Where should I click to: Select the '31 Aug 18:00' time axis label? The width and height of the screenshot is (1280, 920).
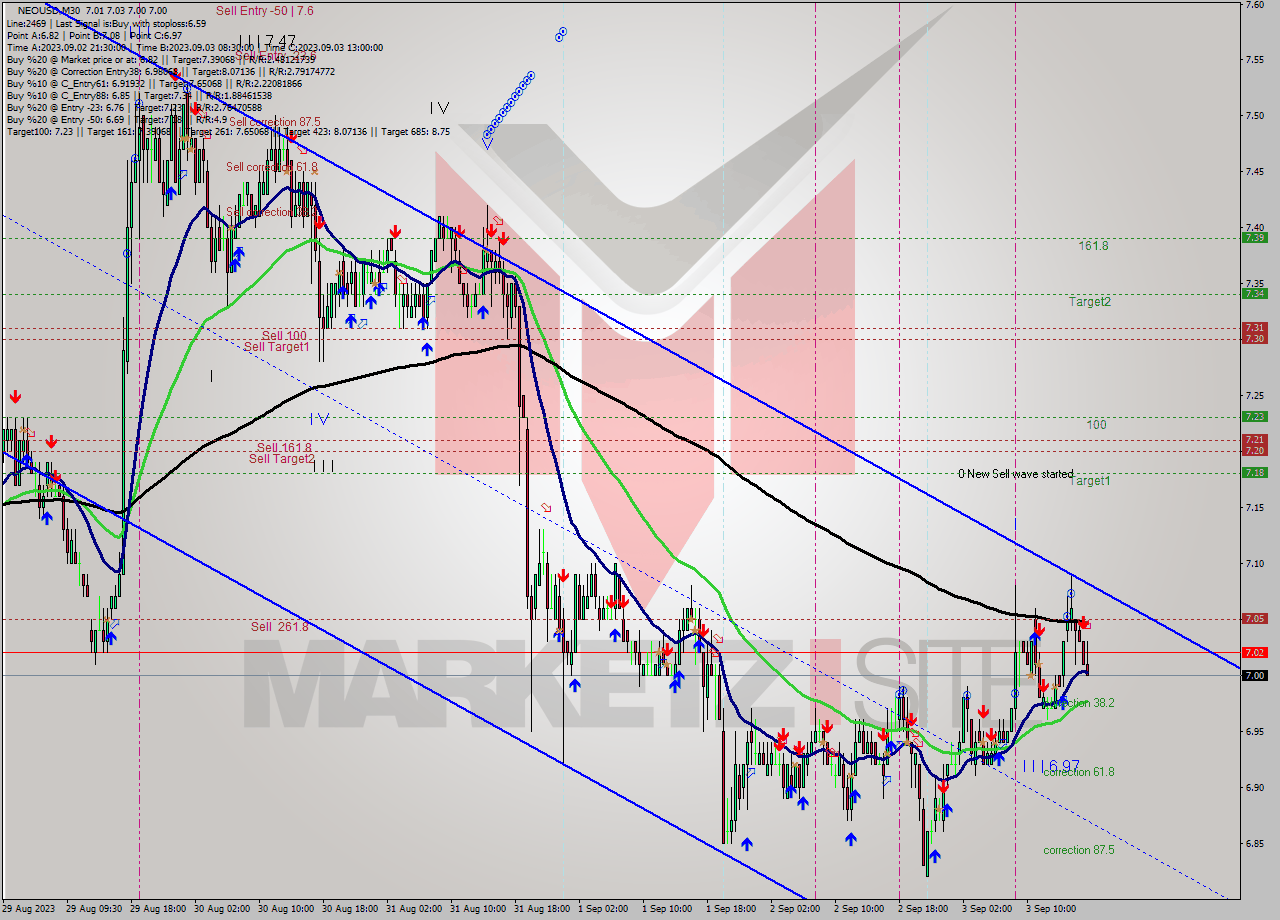540,909
